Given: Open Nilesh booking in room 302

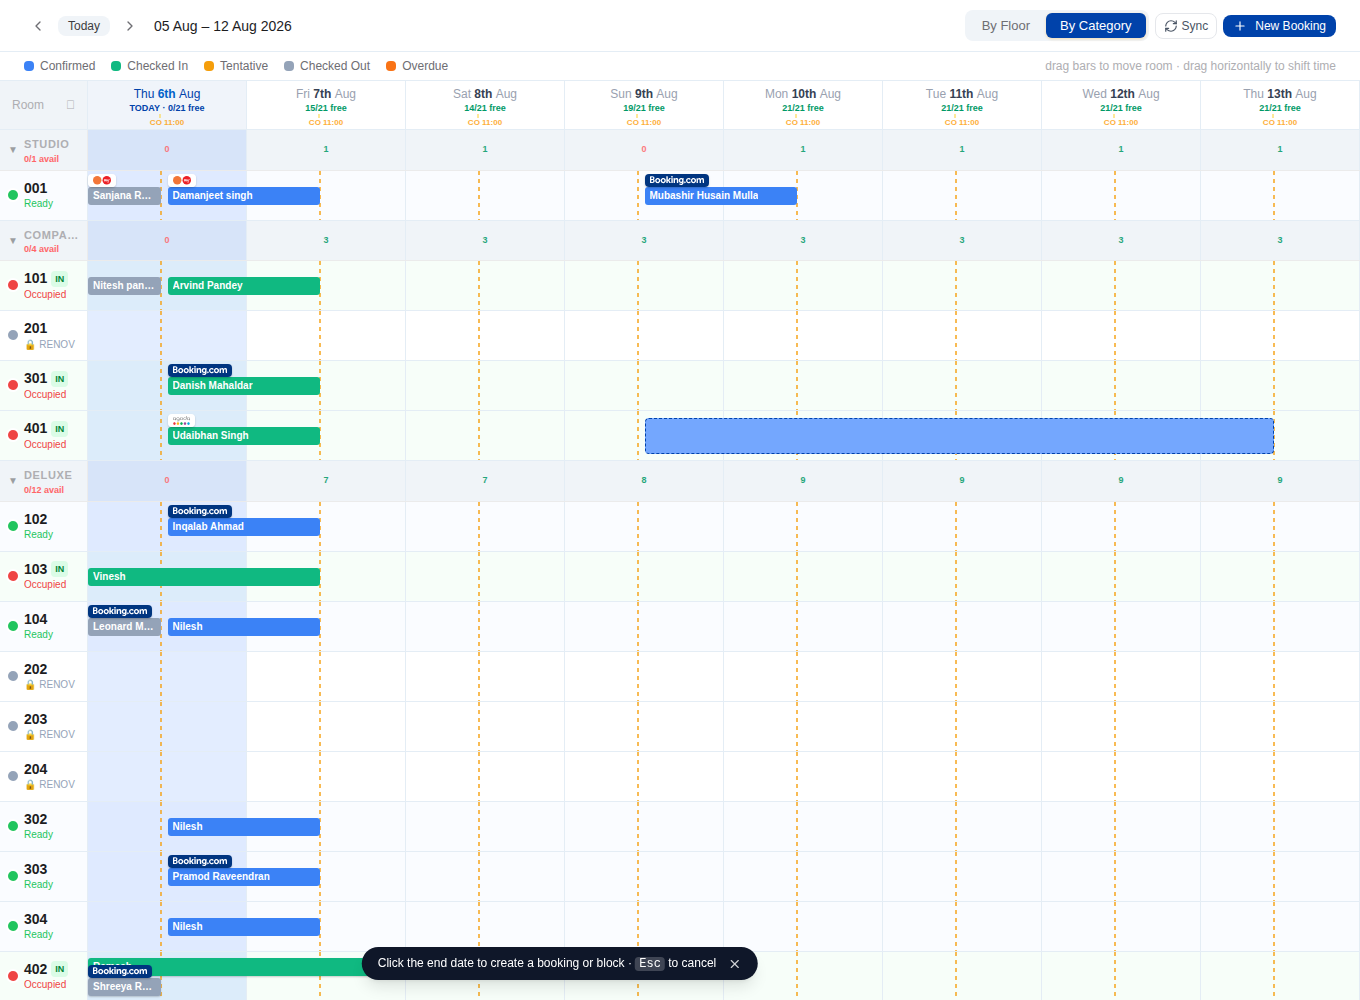Looking at the screenshot, I should (x=244, y=827).
